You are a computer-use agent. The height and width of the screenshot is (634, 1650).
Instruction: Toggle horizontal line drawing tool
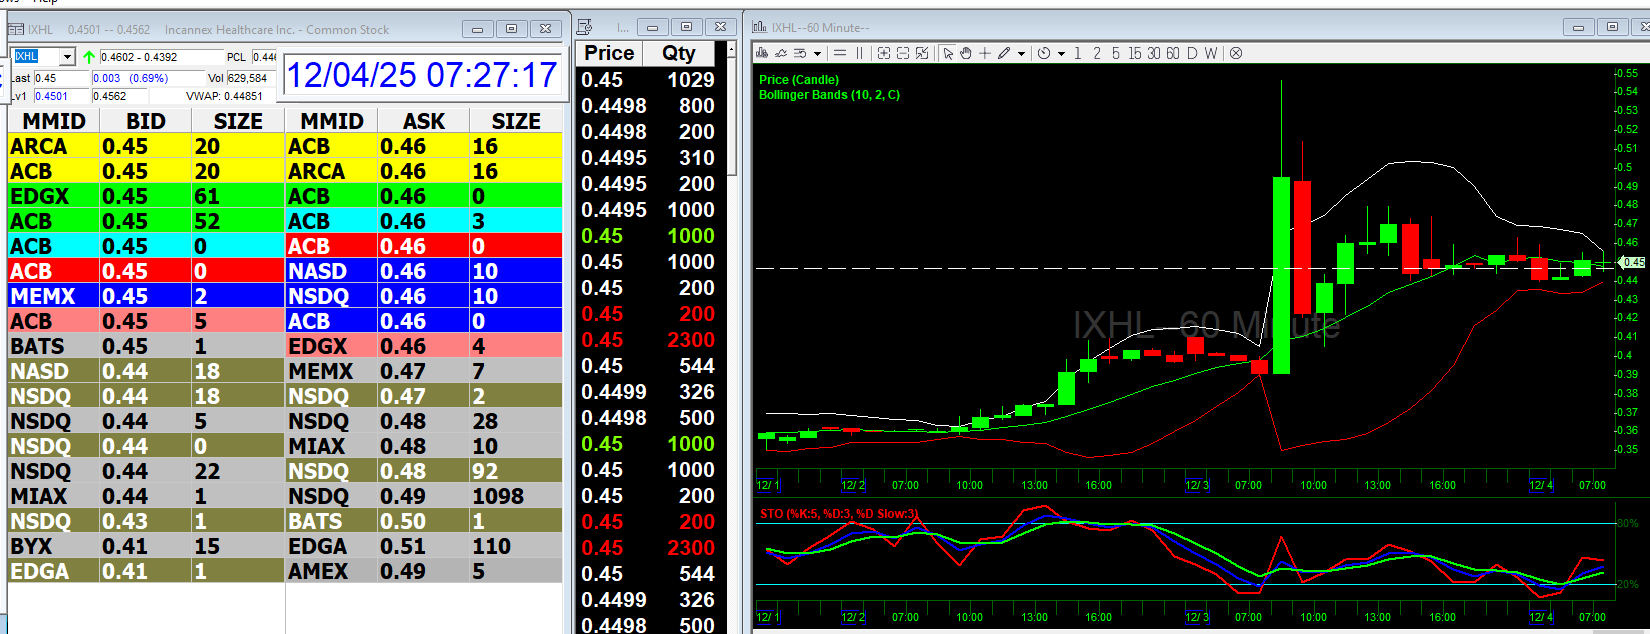click(840, 53)
